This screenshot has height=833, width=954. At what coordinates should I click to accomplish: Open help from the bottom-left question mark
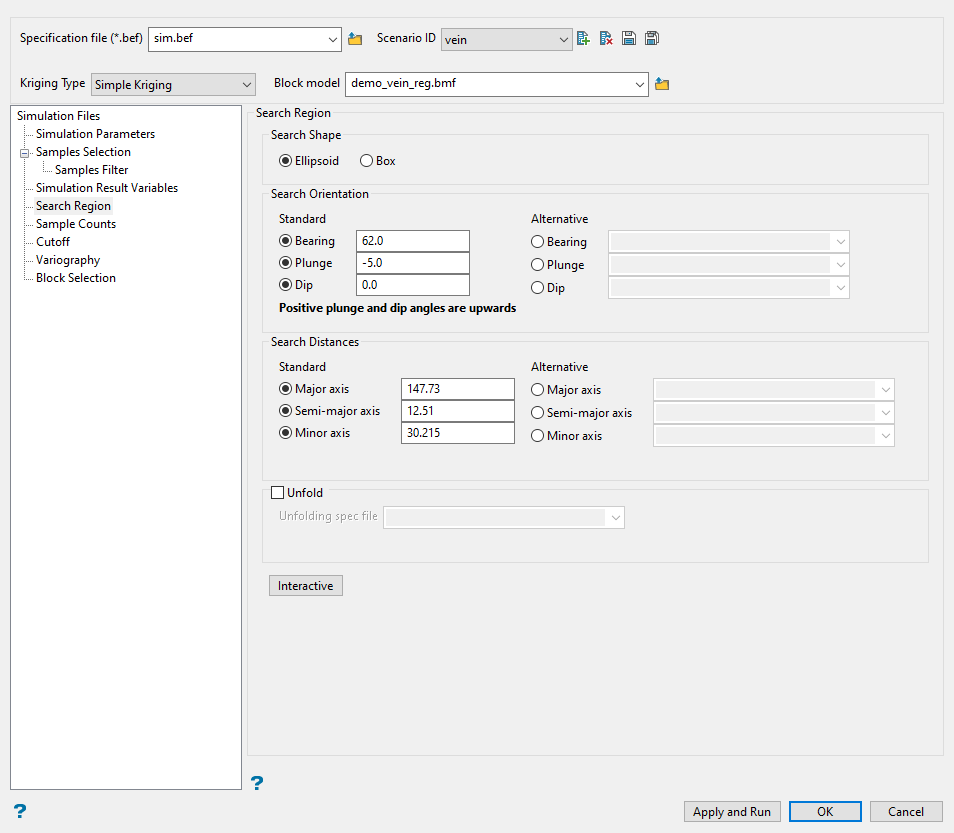tap(19, 810)
